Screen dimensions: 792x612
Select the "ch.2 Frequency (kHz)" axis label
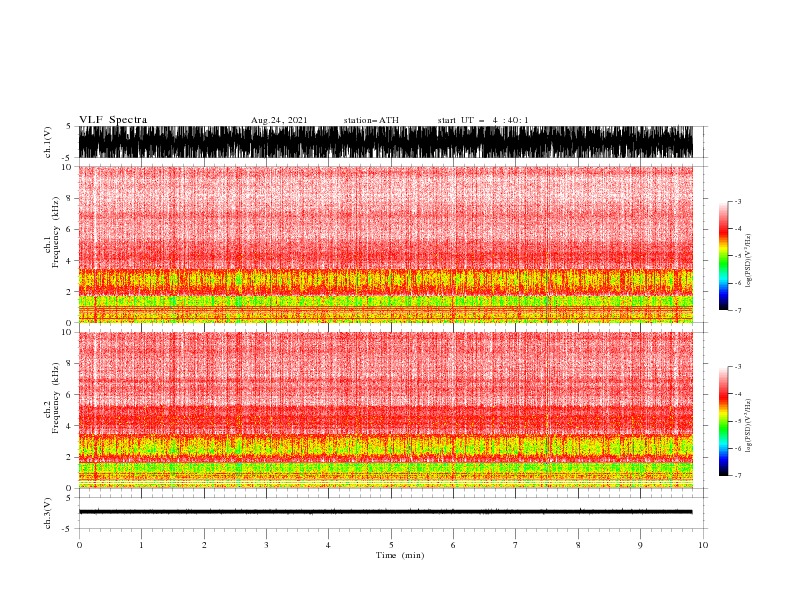pos(52,397)
